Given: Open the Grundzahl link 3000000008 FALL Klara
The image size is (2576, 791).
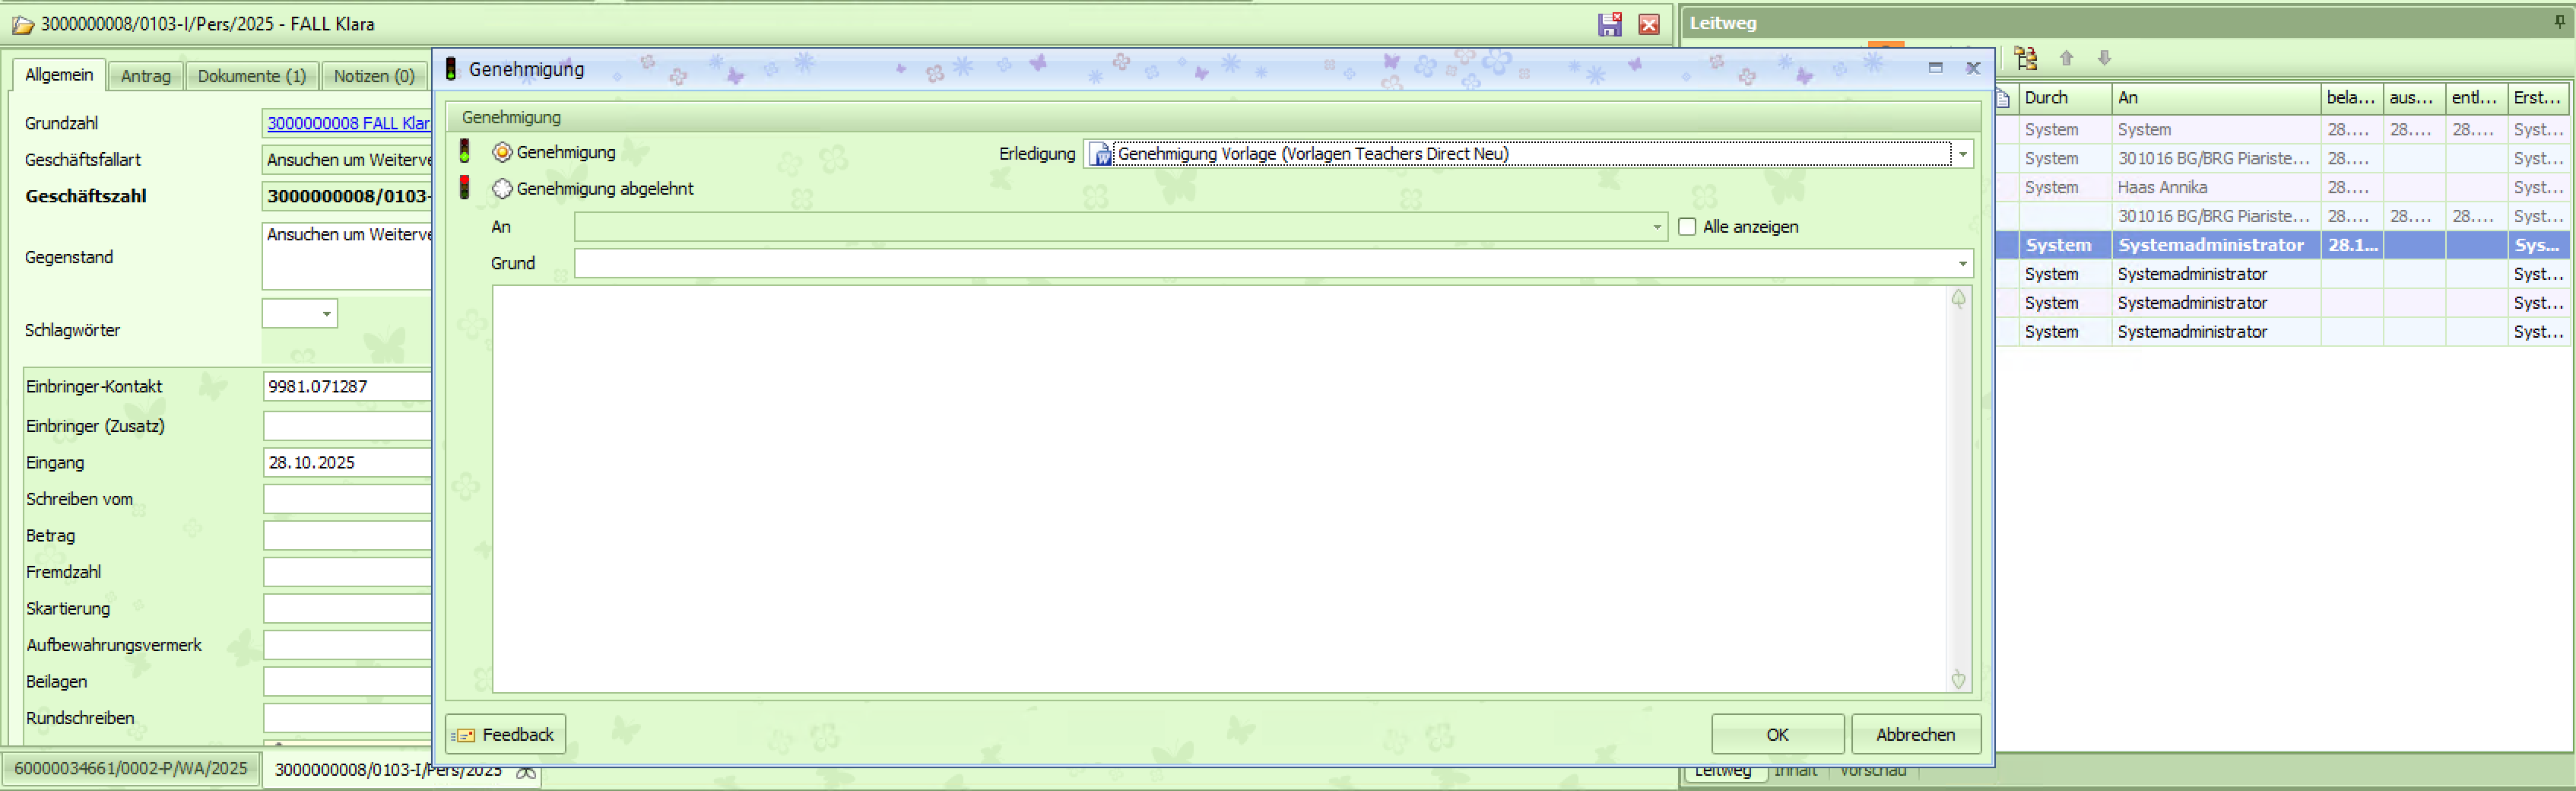Looking at the screenshot, I should click(x=347, y=123).
